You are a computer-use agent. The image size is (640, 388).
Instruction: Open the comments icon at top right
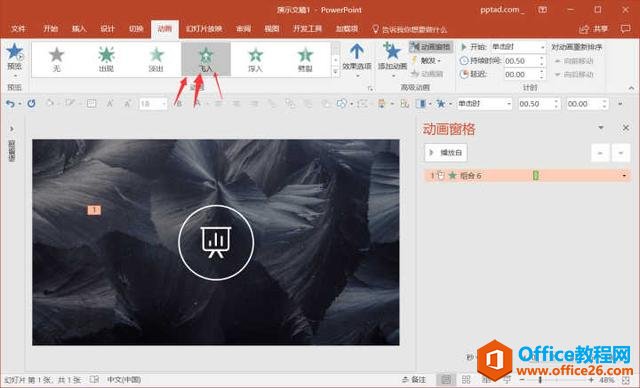click(x=625, y=29)
